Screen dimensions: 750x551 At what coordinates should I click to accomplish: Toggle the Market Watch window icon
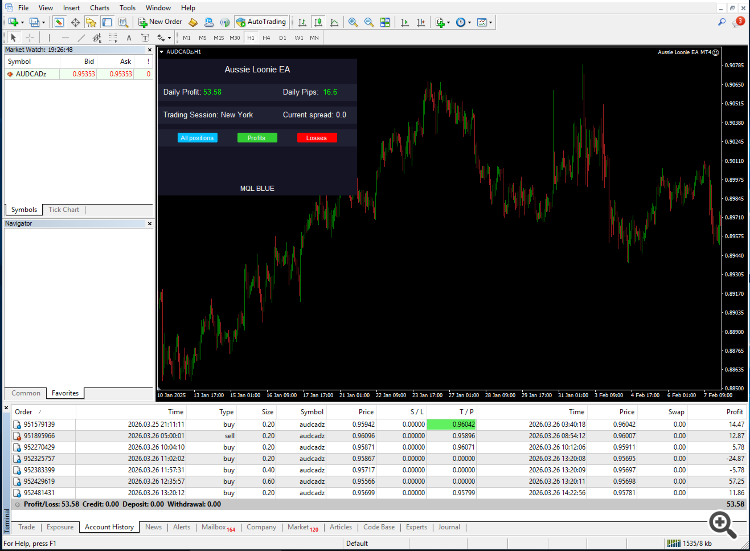59,22
